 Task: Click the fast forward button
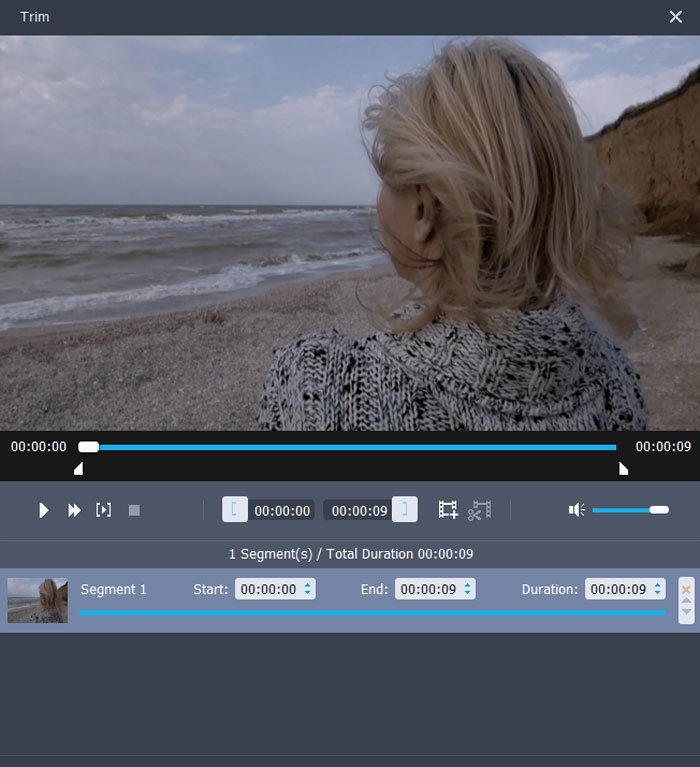(x=74, y=510)
